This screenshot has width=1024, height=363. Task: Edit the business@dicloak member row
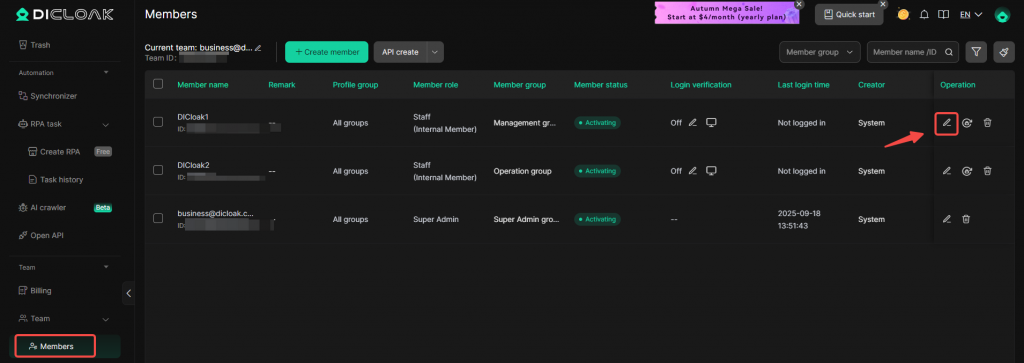946,219
